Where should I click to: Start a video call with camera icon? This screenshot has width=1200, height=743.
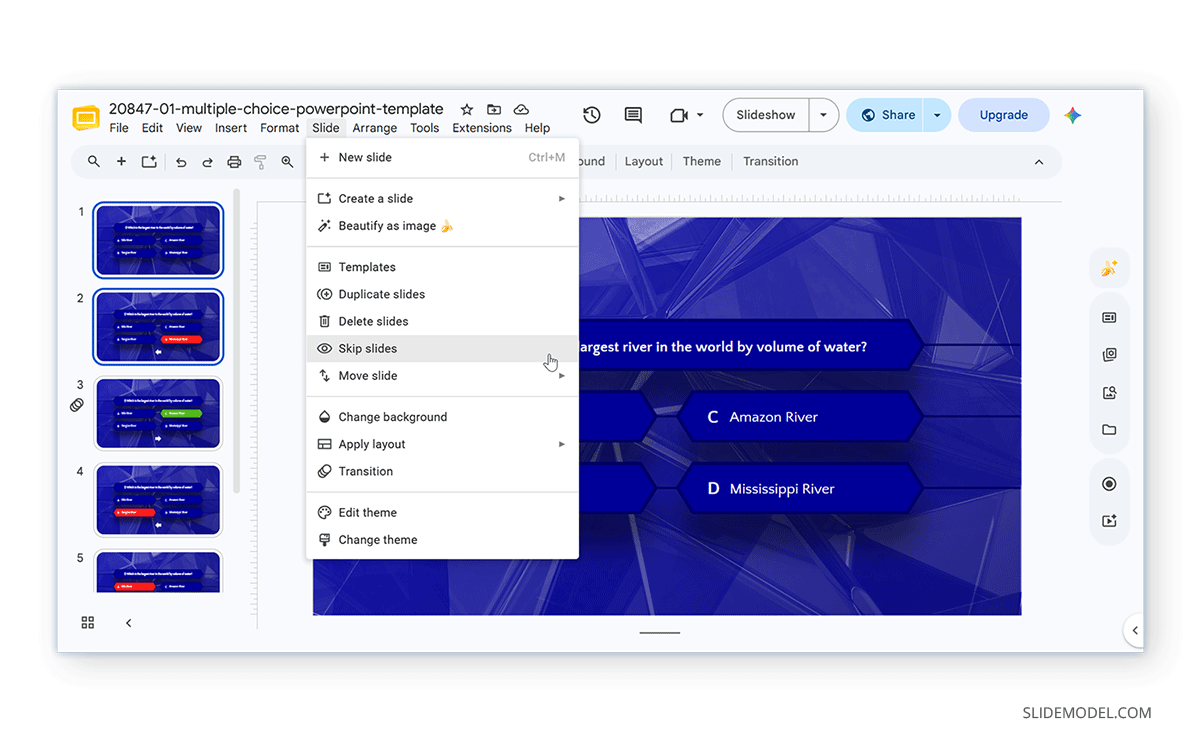679,115
